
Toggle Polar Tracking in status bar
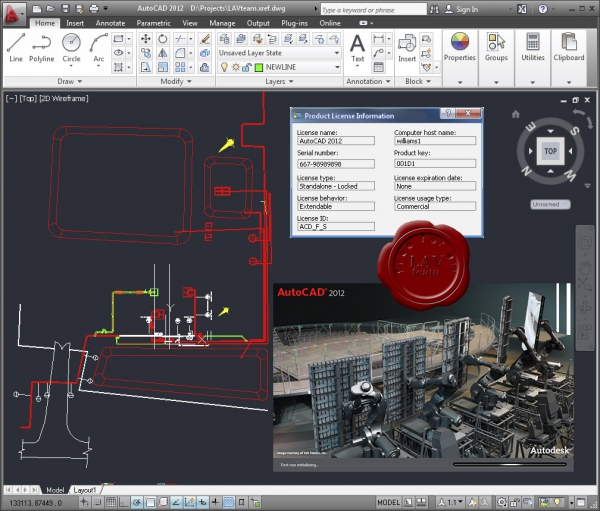[x=137, y=502]
